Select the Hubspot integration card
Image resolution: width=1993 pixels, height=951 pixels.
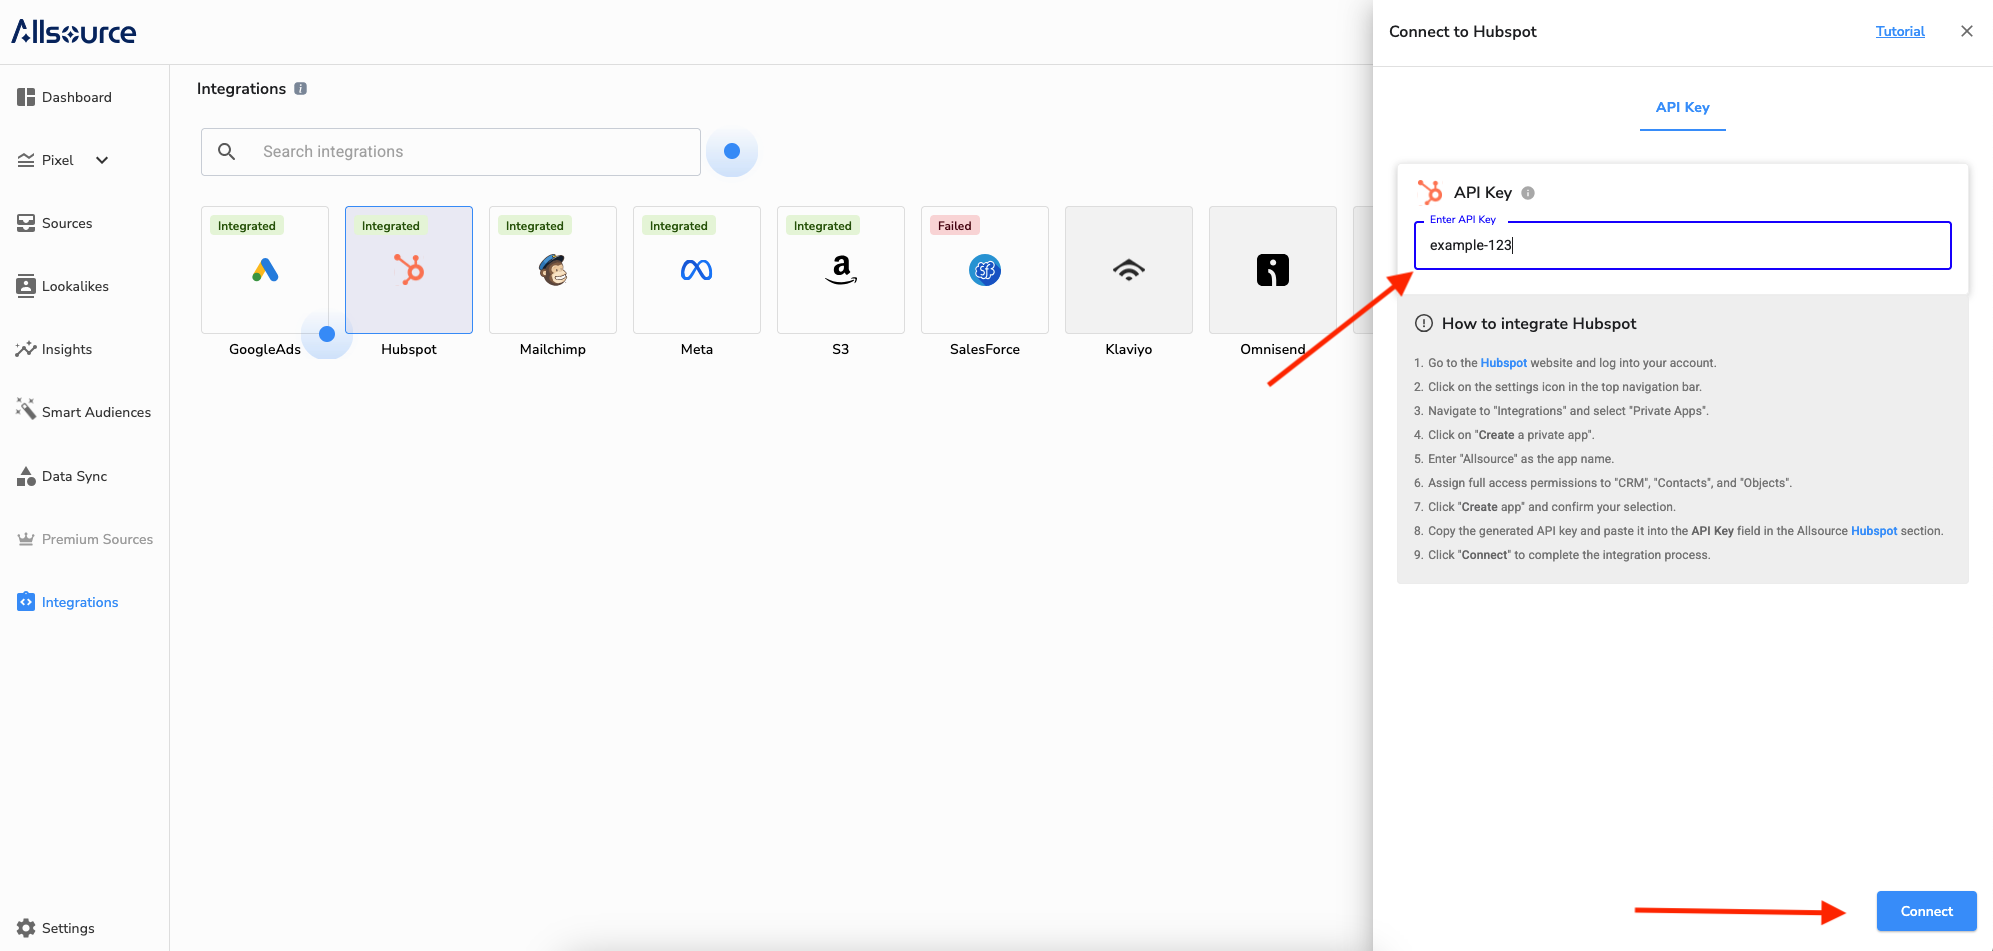(x=409, y=270)
